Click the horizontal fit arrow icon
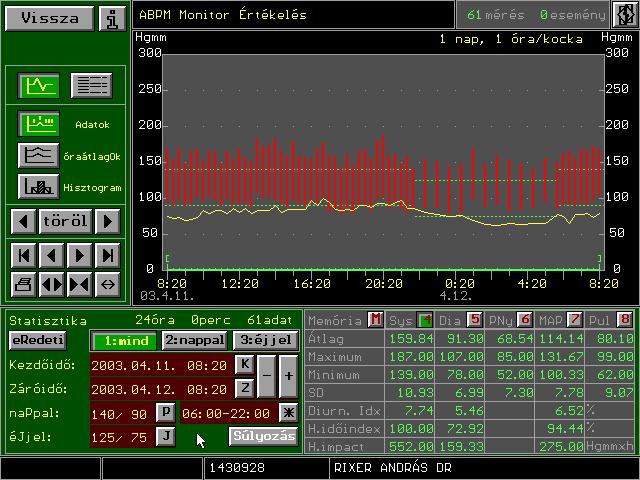The height and width of the screenshot is (480, 640). click(x=107, y=284)
